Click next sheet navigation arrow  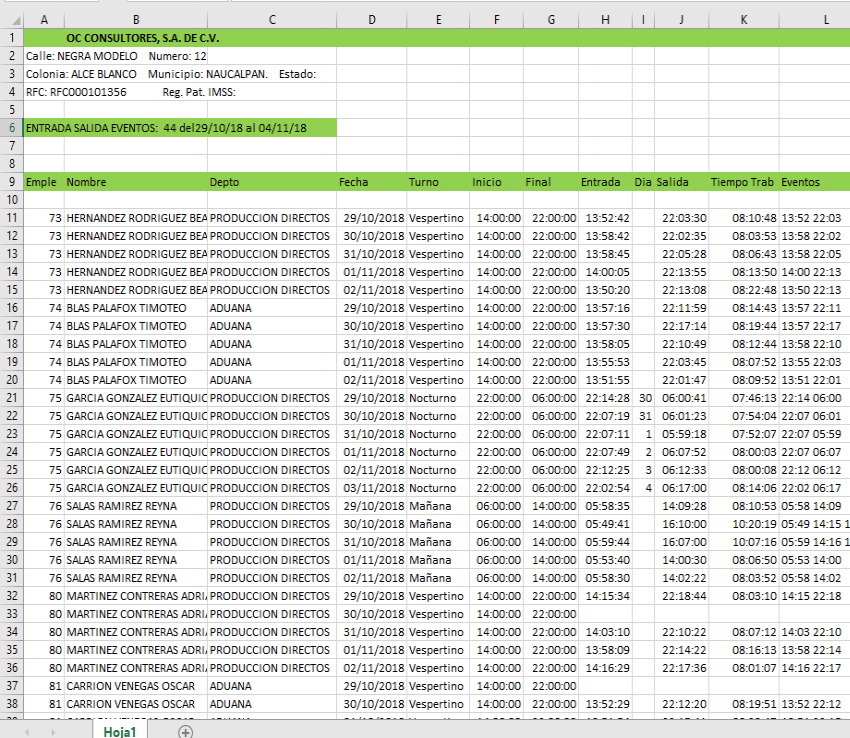pos(51,731)
